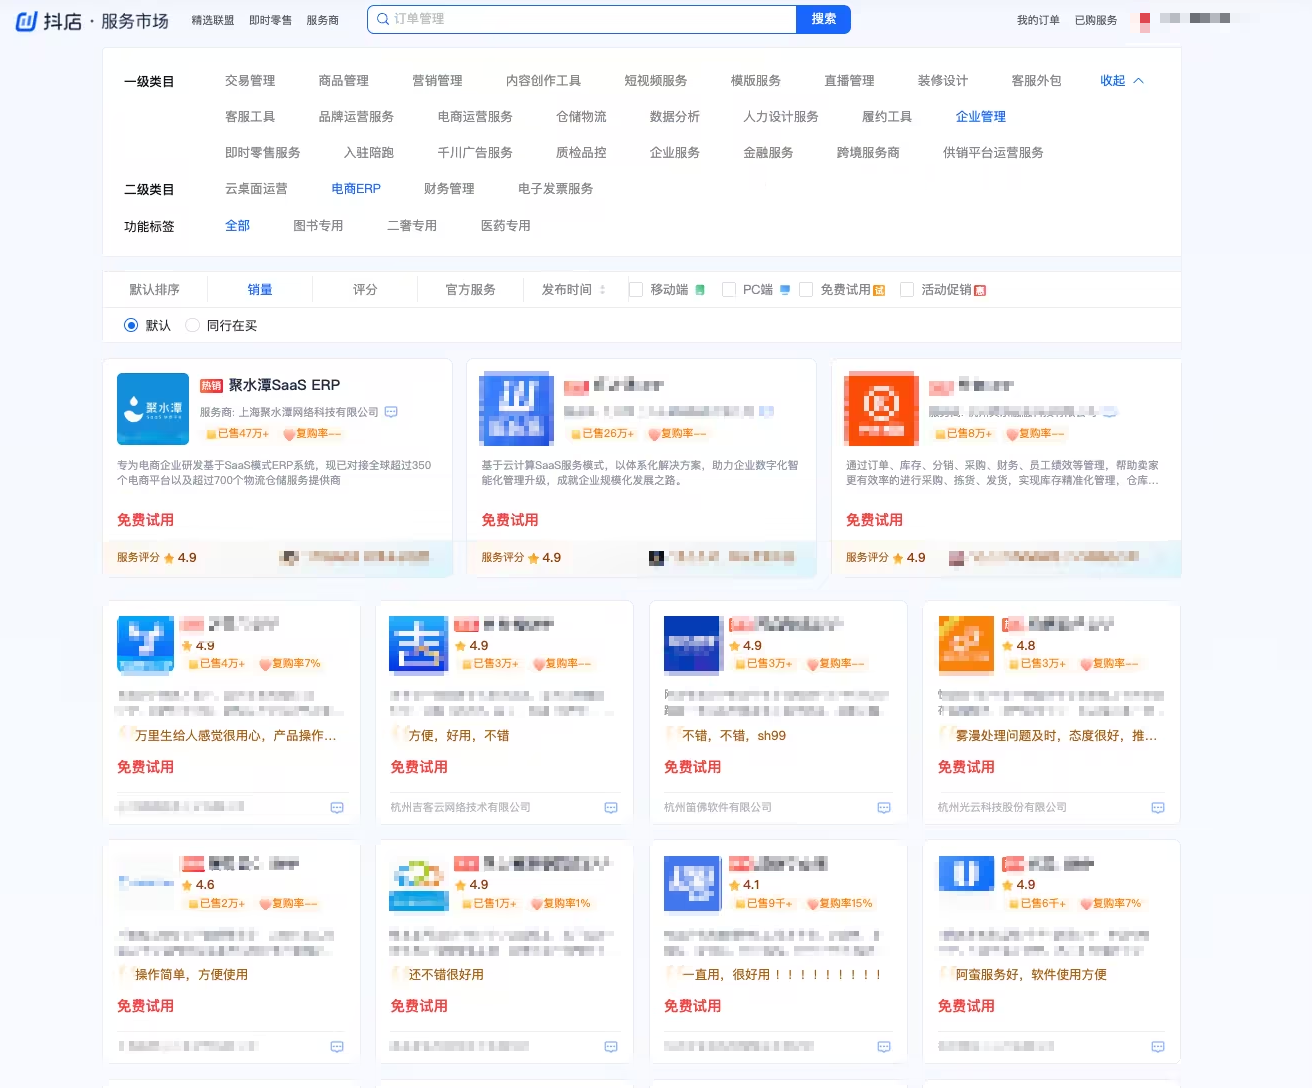
Task: Click the 抖店 logo icon
Action: tap(27, 21)
